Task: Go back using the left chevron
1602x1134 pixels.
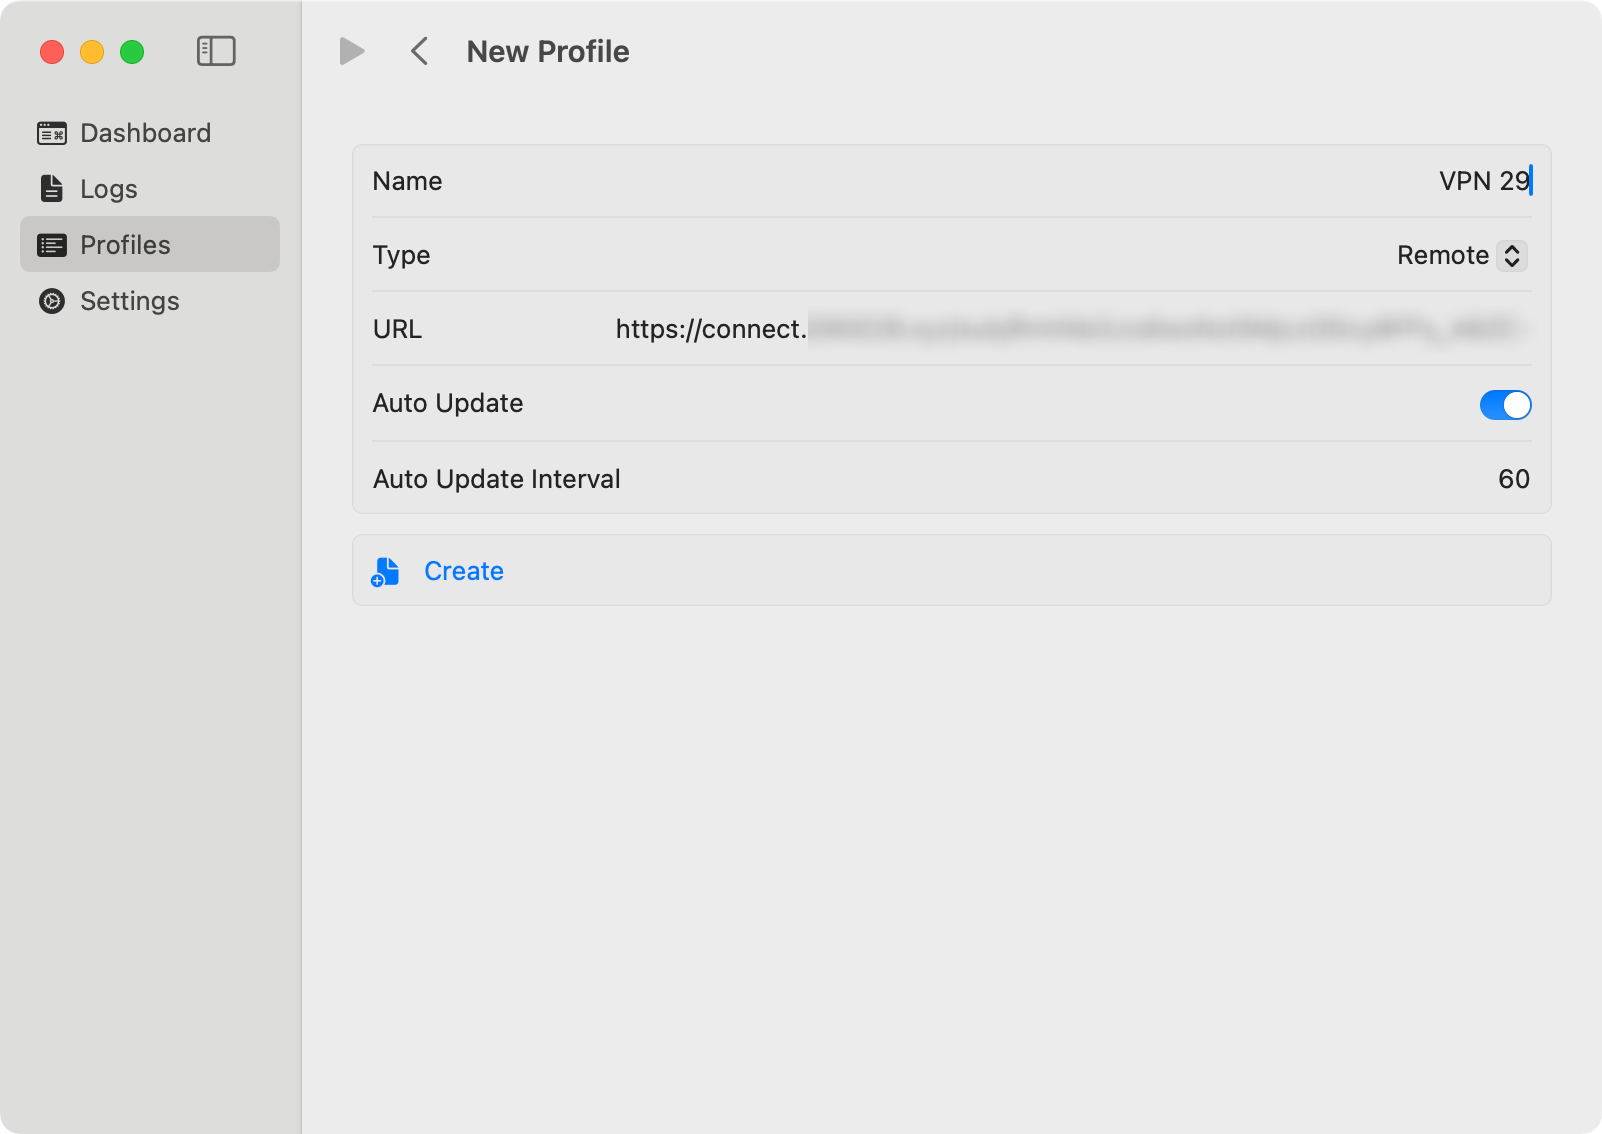Action: point(420,51)
